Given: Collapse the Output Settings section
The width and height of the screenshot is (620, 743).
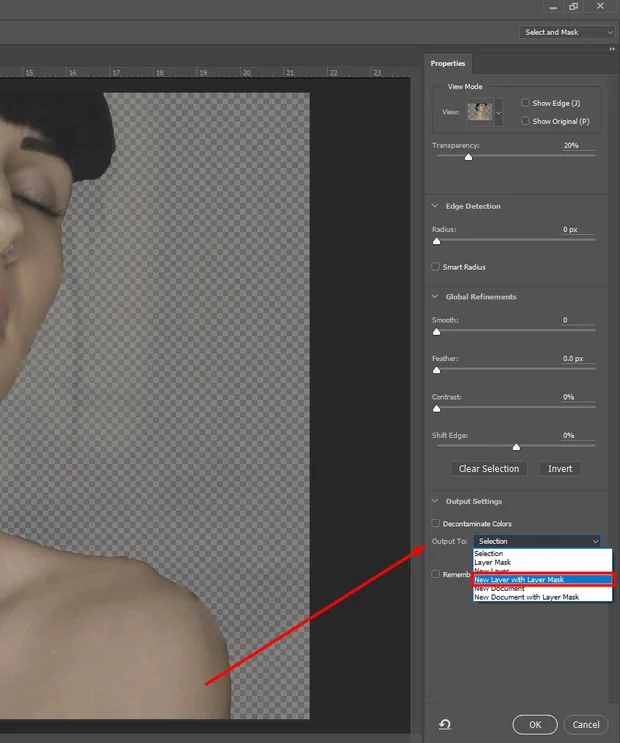Looking at the screenshot, I should [434, 501].
